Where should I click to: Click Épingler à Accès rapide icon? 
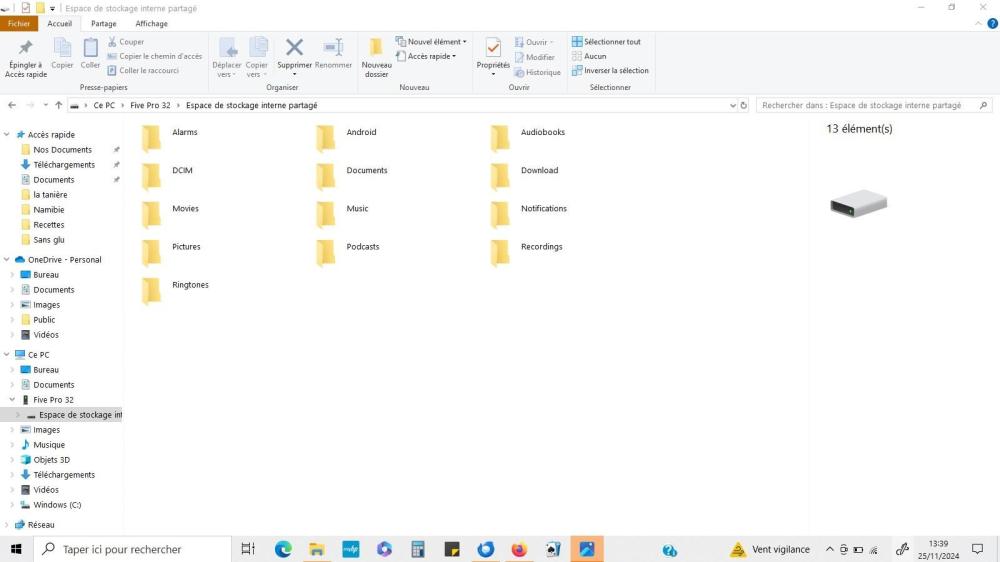click(x=26, y=48)
